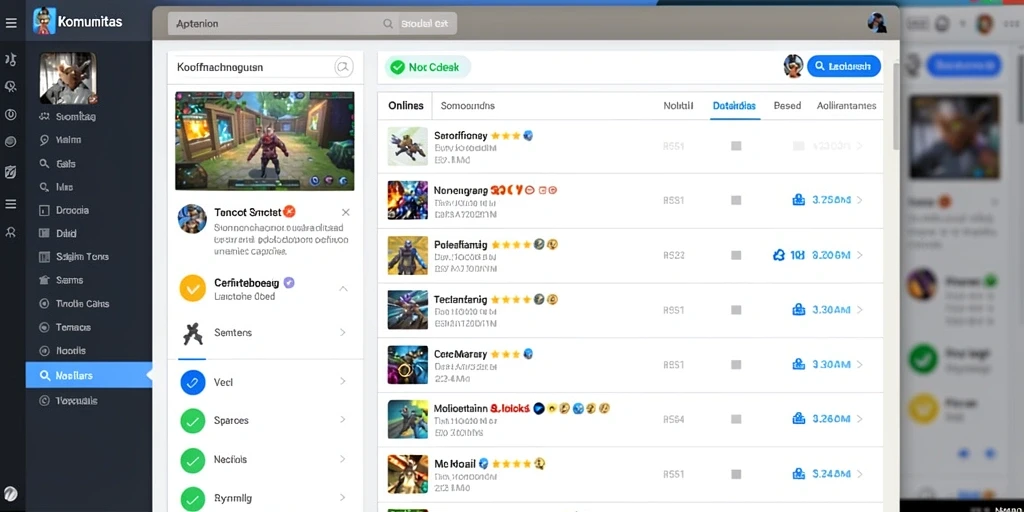Click the McKoail game thumbnail
The image size is (1024, 512).
[408, 473]
